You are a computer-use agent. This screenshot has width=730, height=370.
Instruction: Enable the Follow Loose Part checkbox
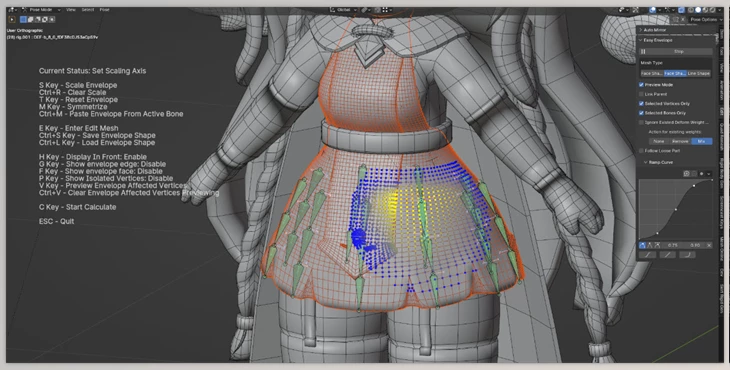[x=641, y=151]
